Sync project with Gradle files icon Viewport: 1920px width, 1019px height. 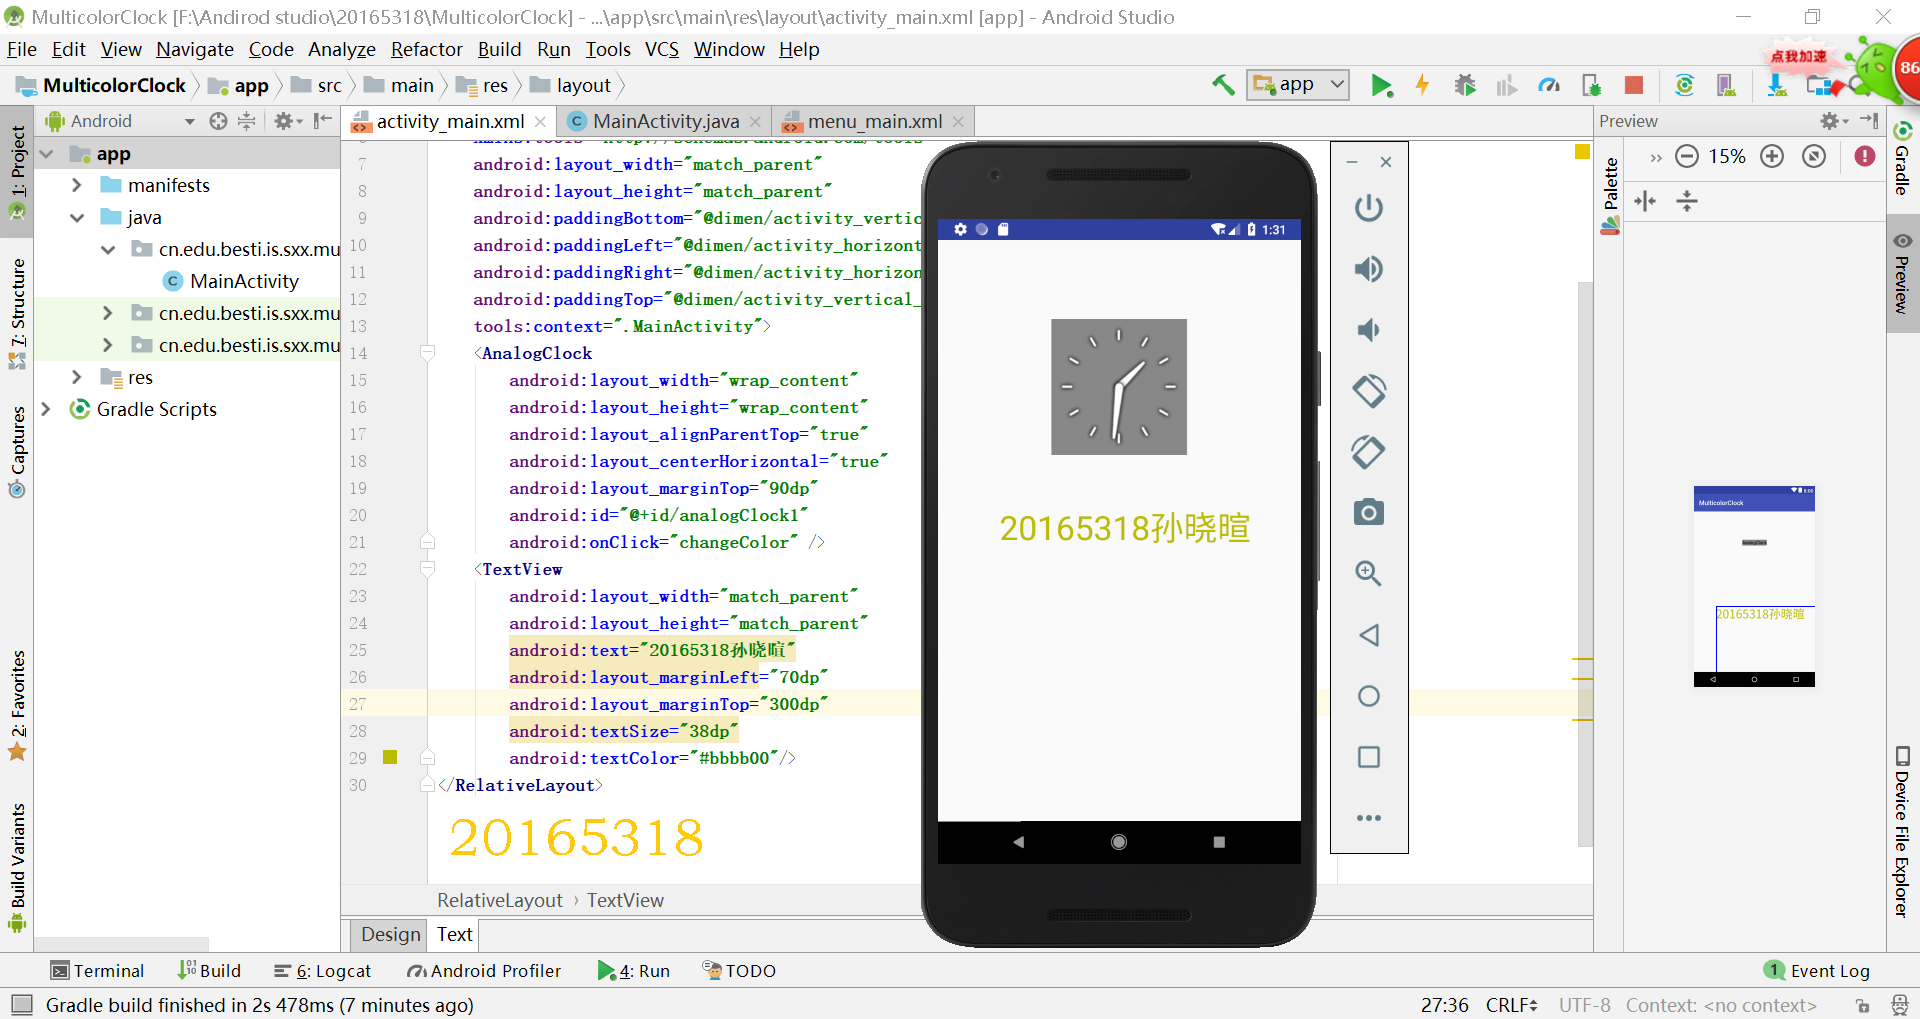[x=1684, y=86]
